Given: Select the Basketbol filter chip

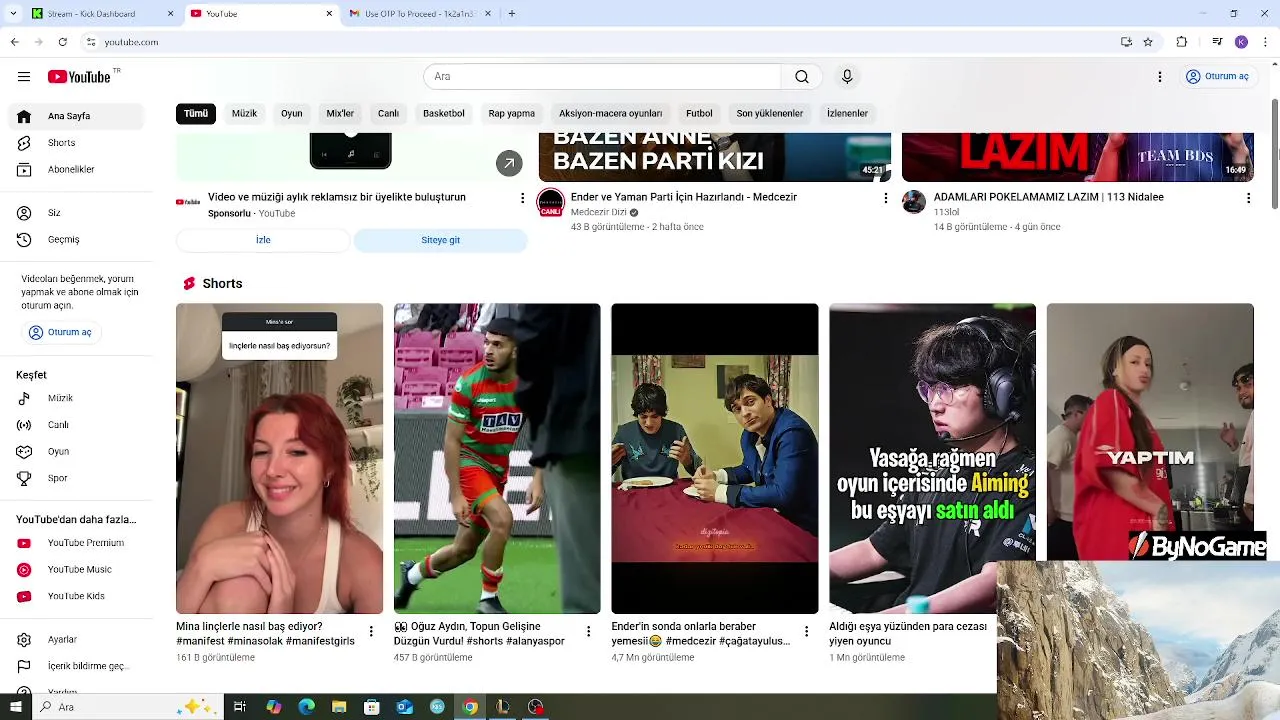Looking at the screenshot, I should tap(444, 114).
